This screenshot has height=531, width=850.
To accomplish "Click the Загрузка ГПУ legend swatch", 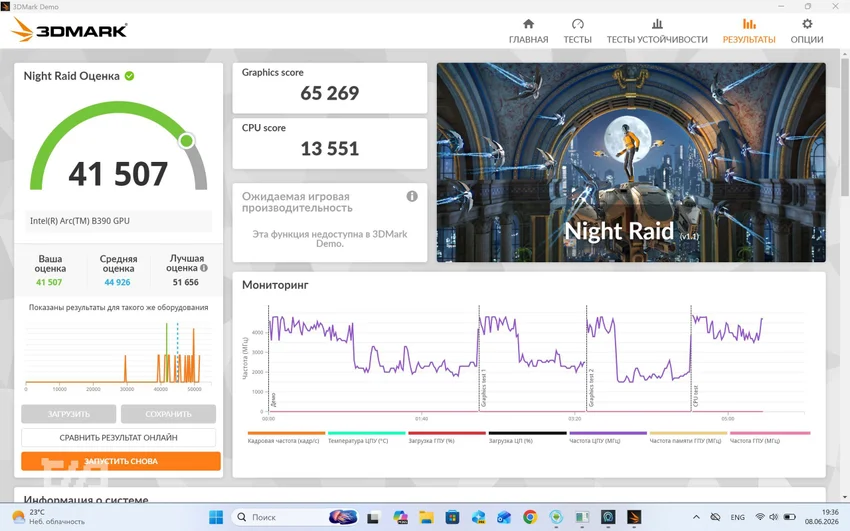I will [447, 433].
